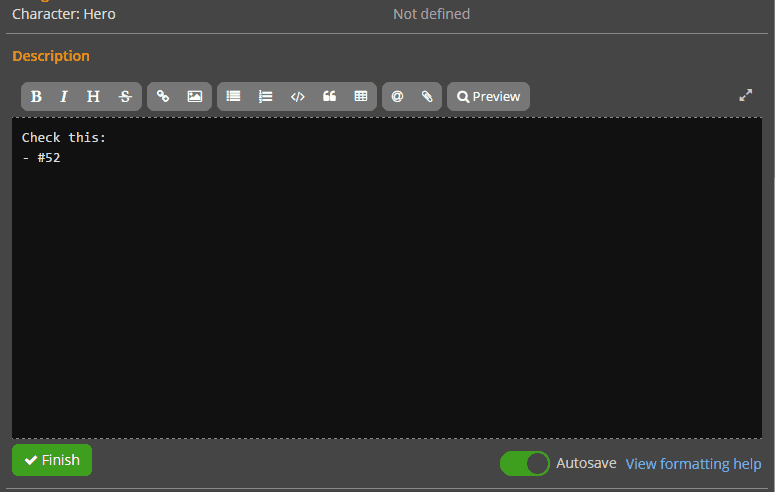Mention a user with the @ icon
This screenshot has height=492, width=775.
tap(397, 96)
